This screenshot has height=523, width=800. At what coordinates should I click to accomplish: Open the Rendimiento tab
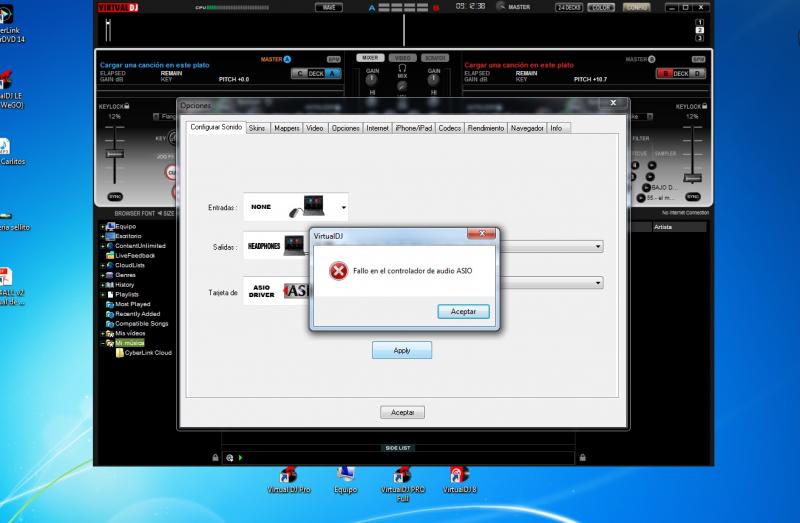click(x=486, y=128)
